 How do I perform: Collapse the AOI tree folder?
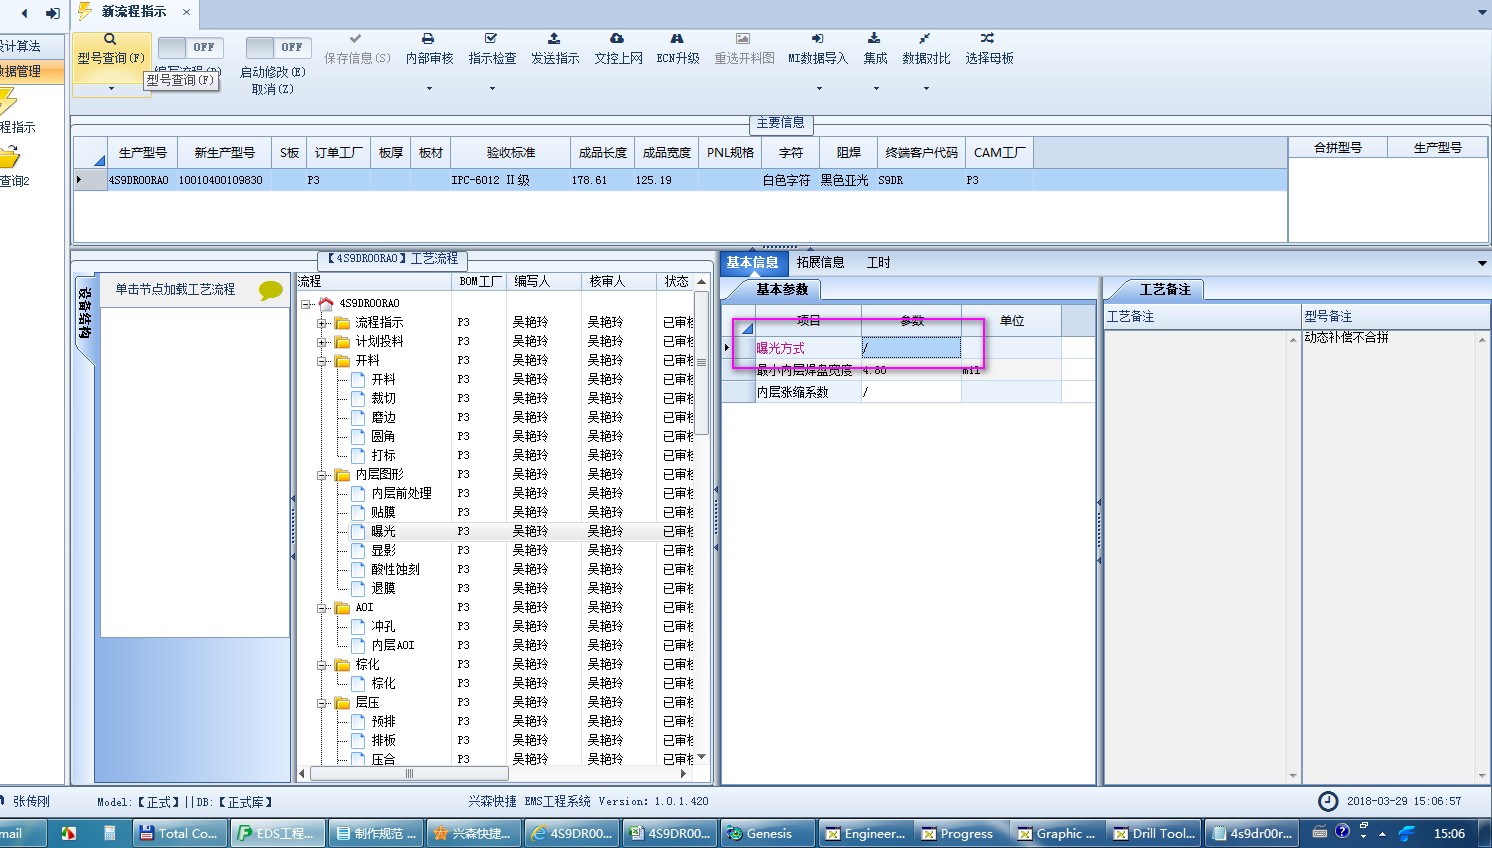[x=323, y=607]
